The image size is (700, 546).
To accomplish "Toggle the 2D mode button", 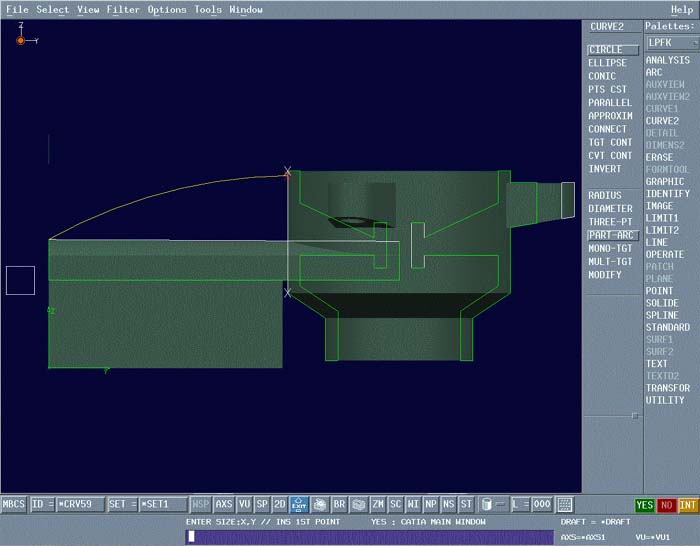I will [280, 505].
